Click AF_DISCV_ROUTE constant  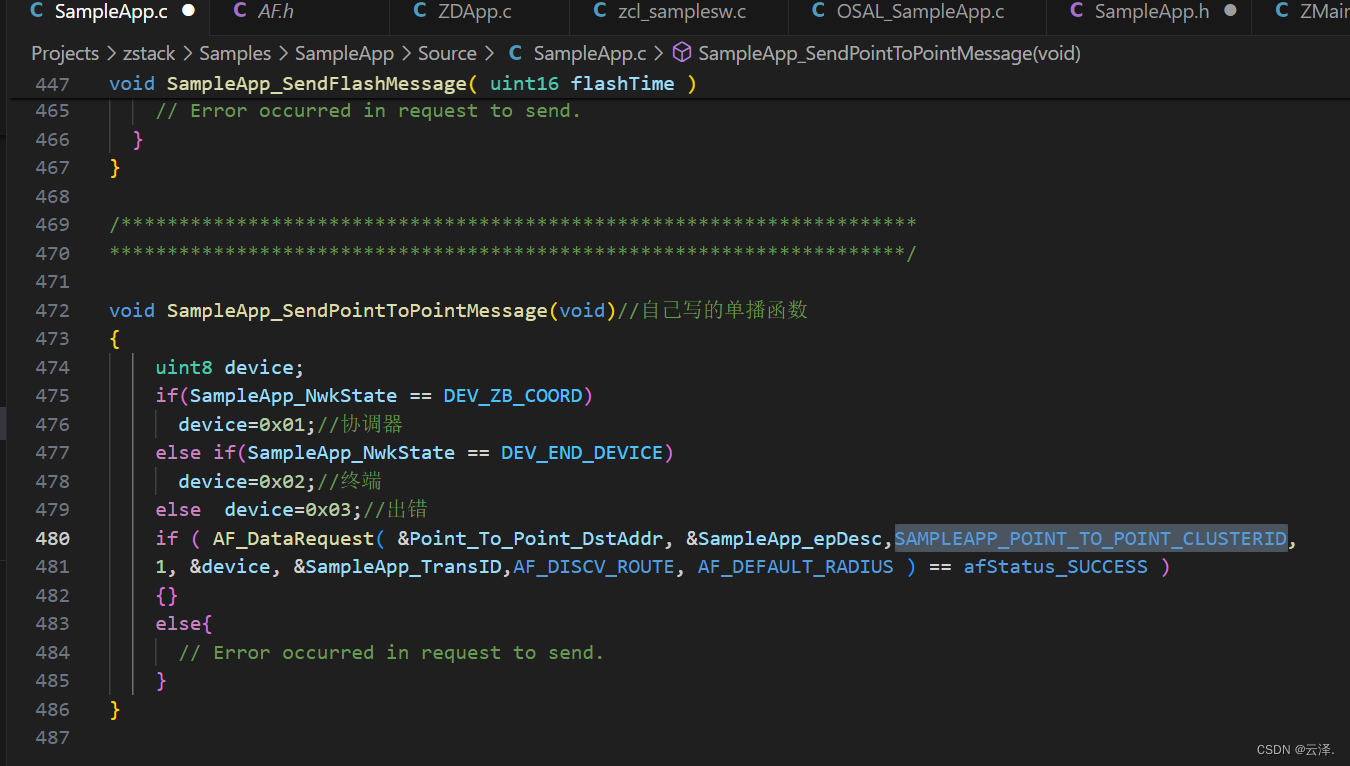click(594, 566)
